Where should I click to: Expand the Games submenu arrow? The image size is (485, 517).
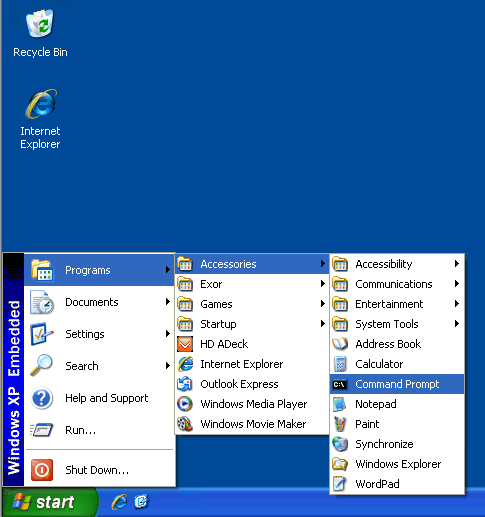[322, 304]
